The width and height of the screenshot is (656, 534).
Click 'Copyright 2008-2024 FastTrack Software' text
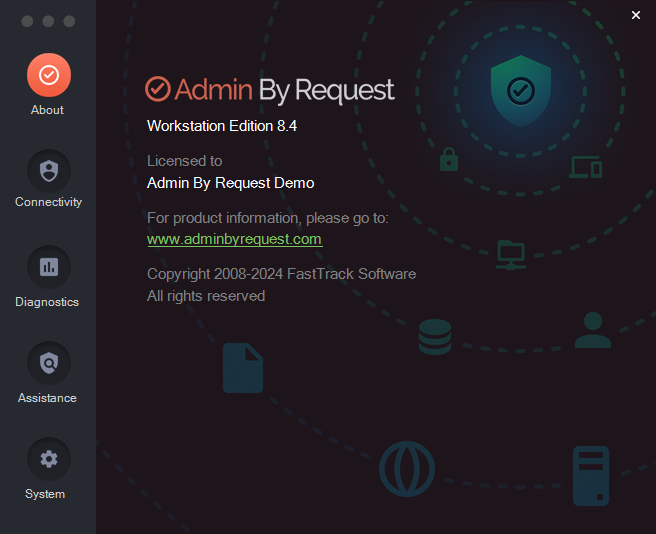[282, 274]
